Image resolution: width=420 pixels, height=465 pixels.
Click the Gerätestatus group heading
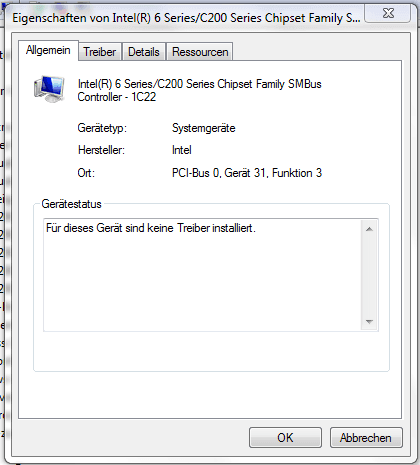tap(71, 204)
